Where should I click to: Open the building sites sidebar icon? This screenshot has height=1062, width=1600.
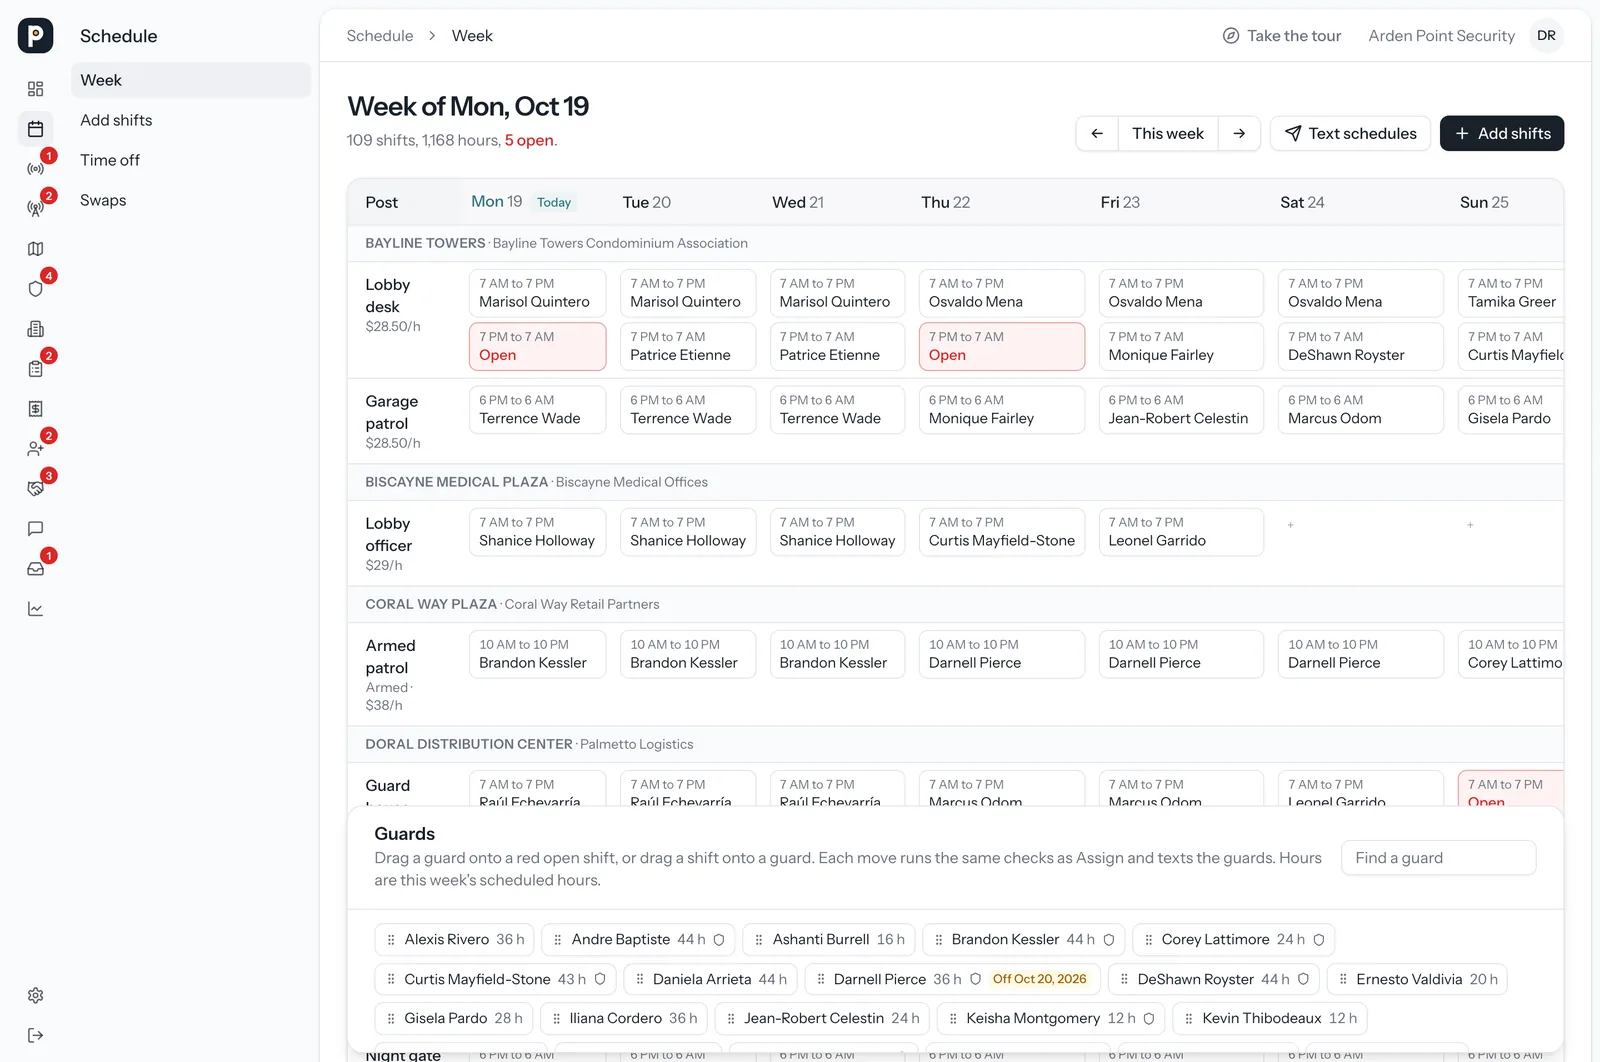(36, 329)
